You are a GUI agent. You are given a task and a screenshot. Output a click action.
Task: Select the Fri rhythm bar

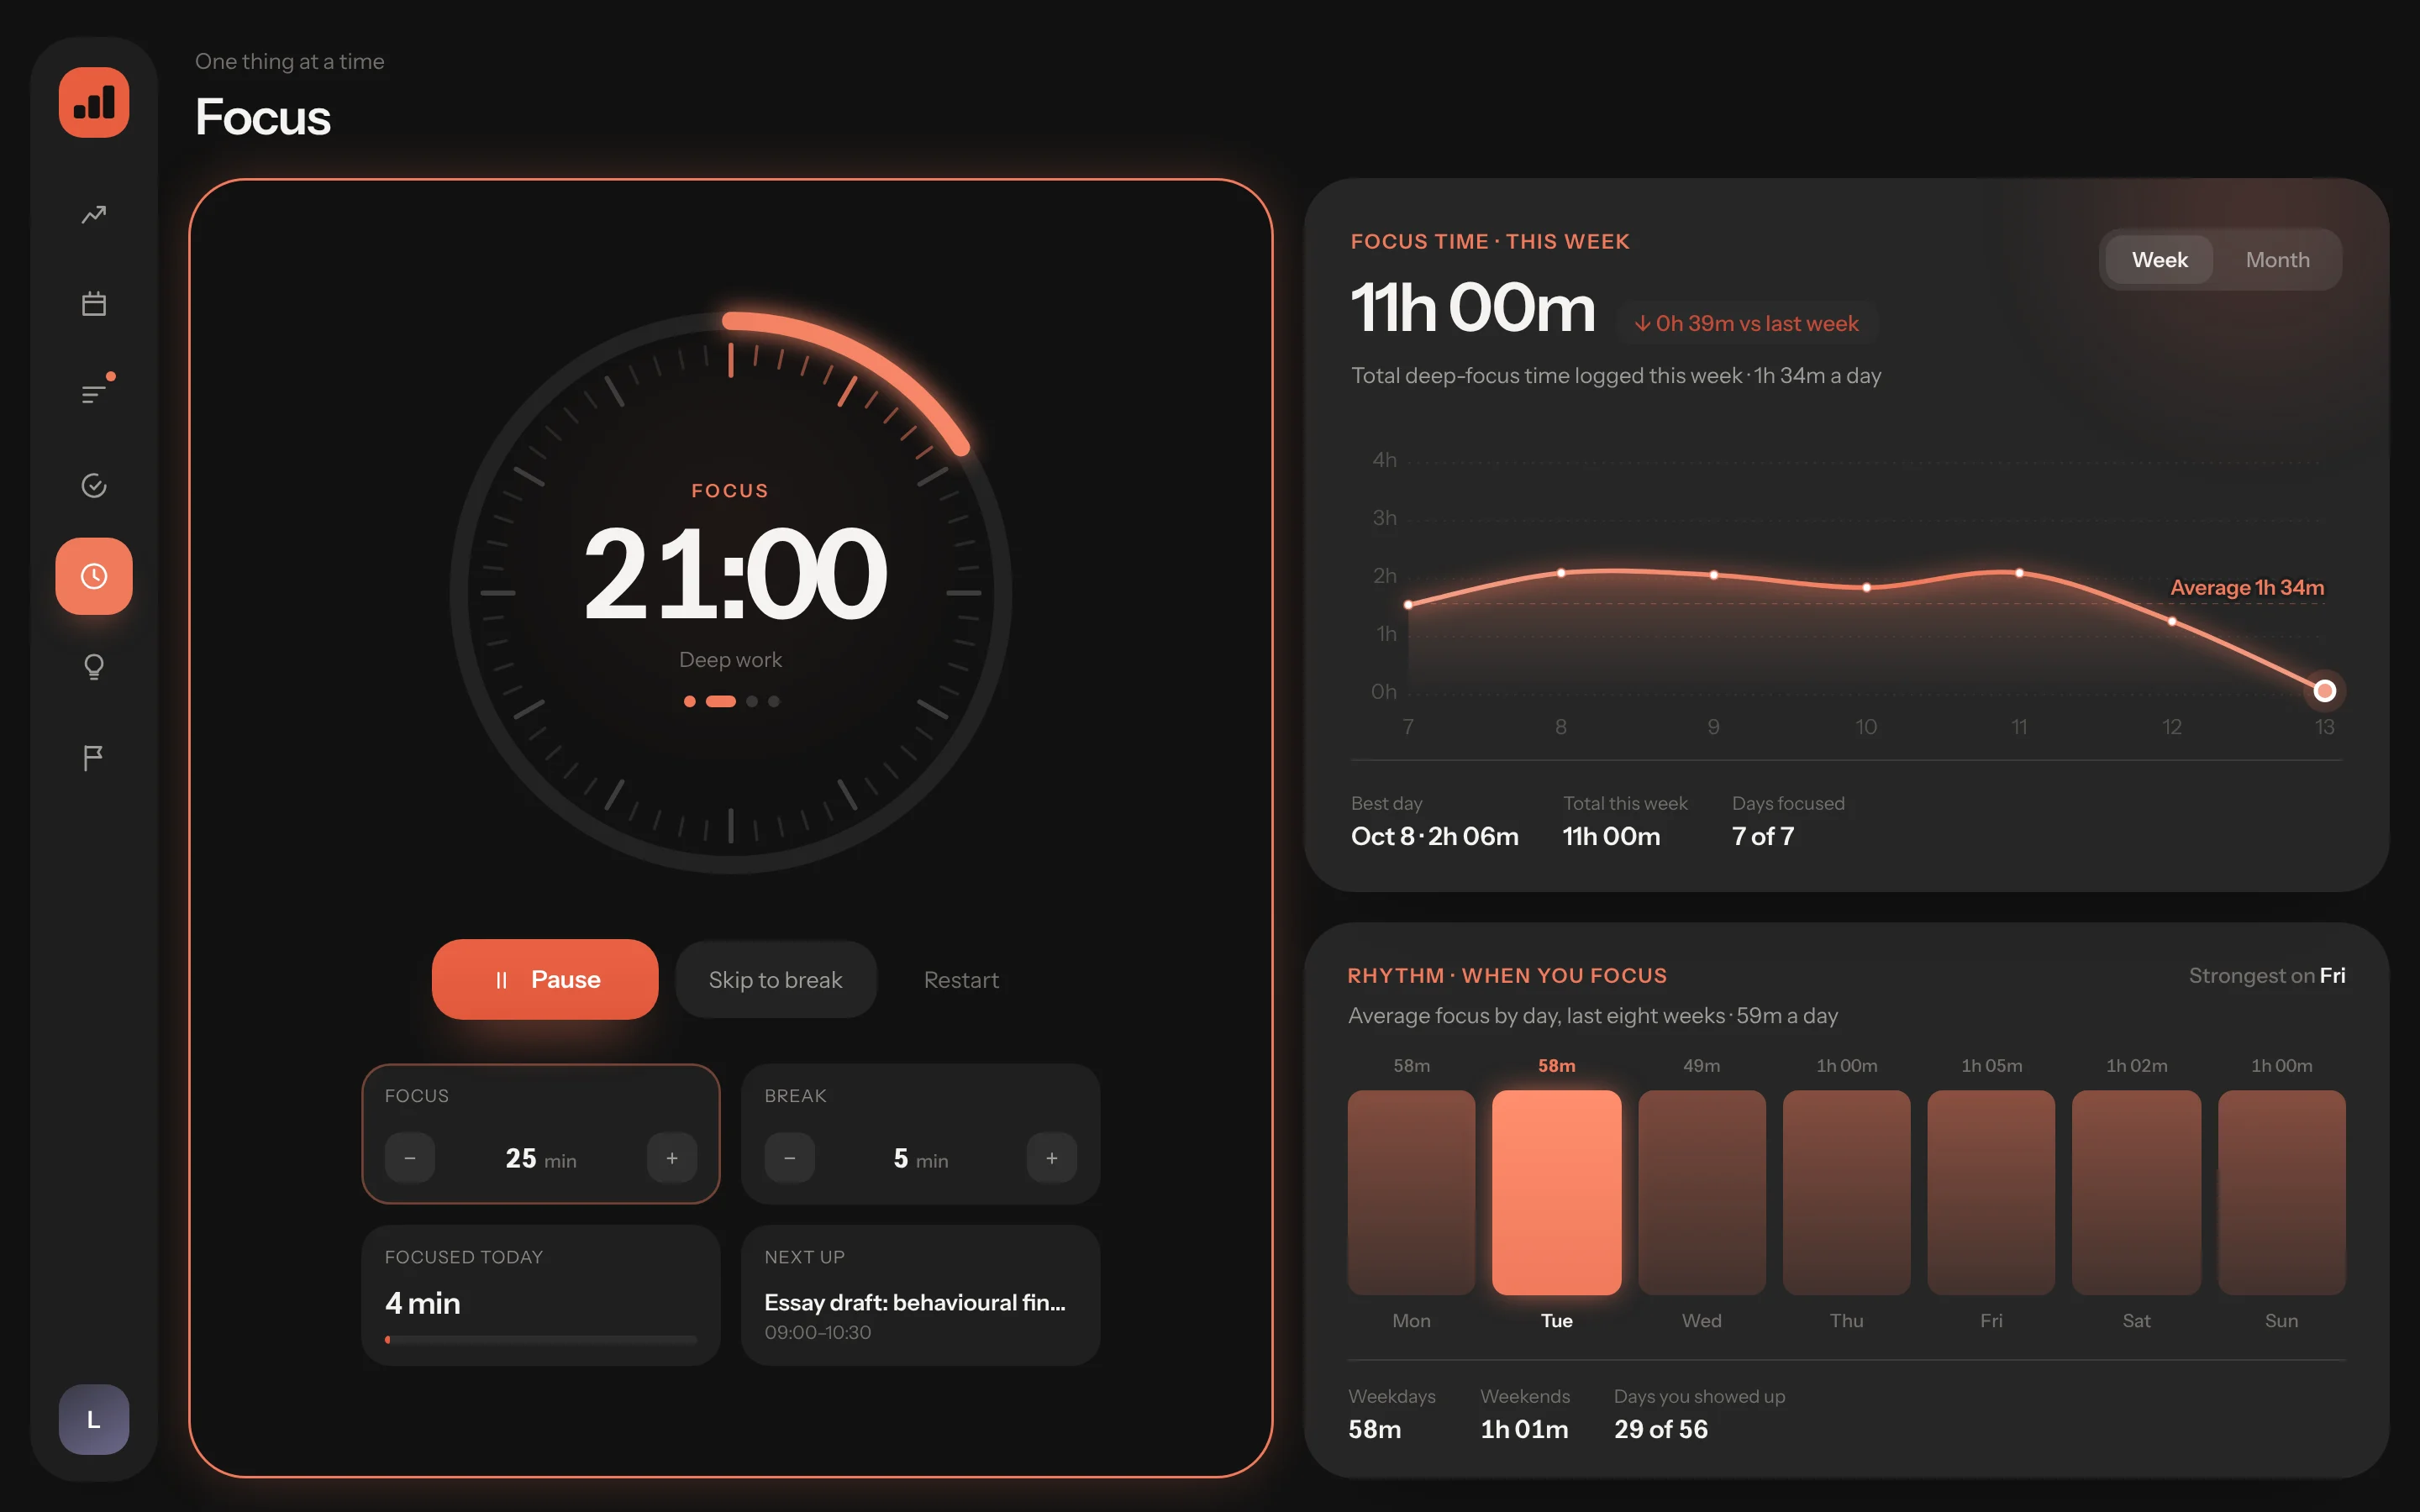[1991, 1192]
